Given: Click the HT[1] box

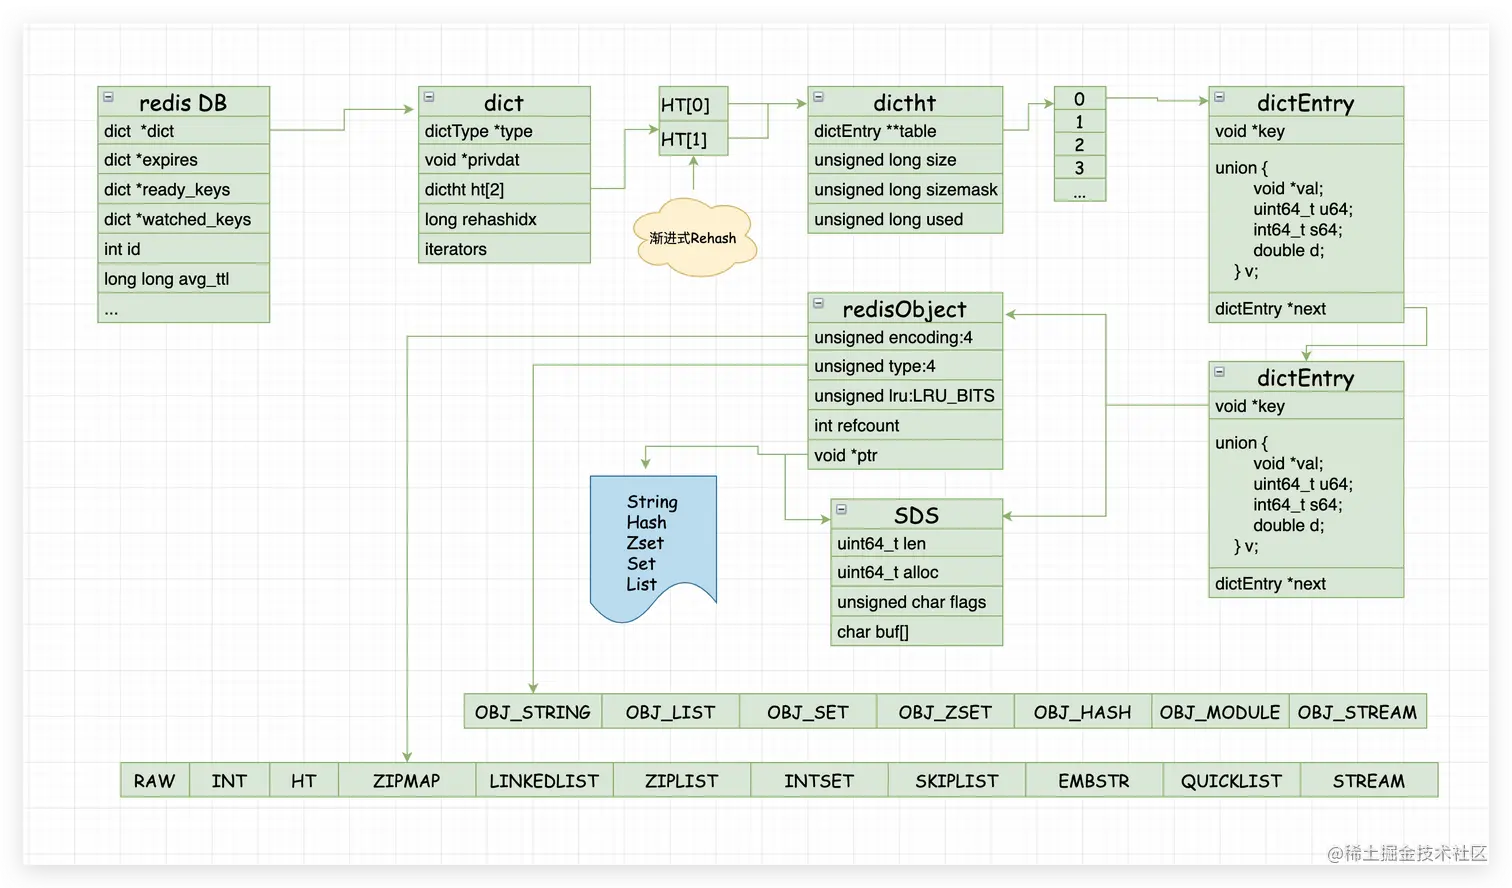Looking at the screenshot, I should (693, 139).
